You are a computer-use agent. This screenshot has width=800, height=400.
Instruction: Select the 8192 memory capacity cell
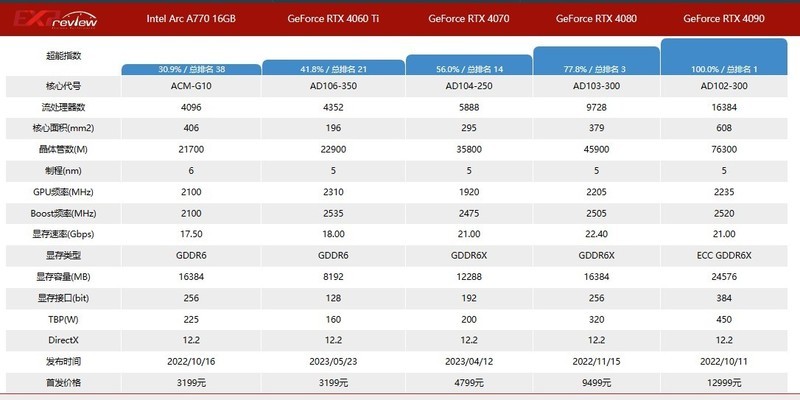coord(333,277)
